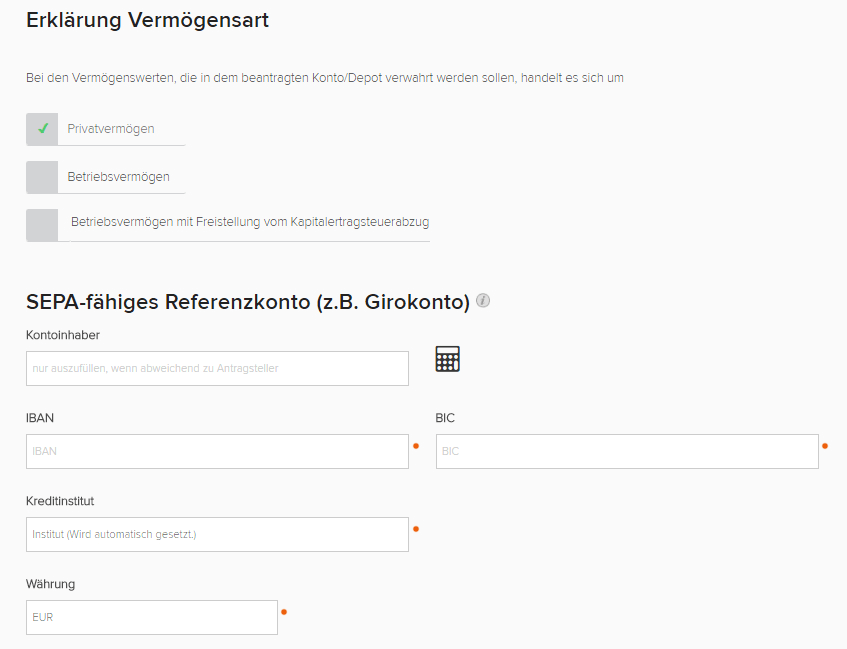Open the info icon beside SEPA-fähiges Referenzkonto
Image resolution: width=847 pixels, height=649 pixels.
483,300
